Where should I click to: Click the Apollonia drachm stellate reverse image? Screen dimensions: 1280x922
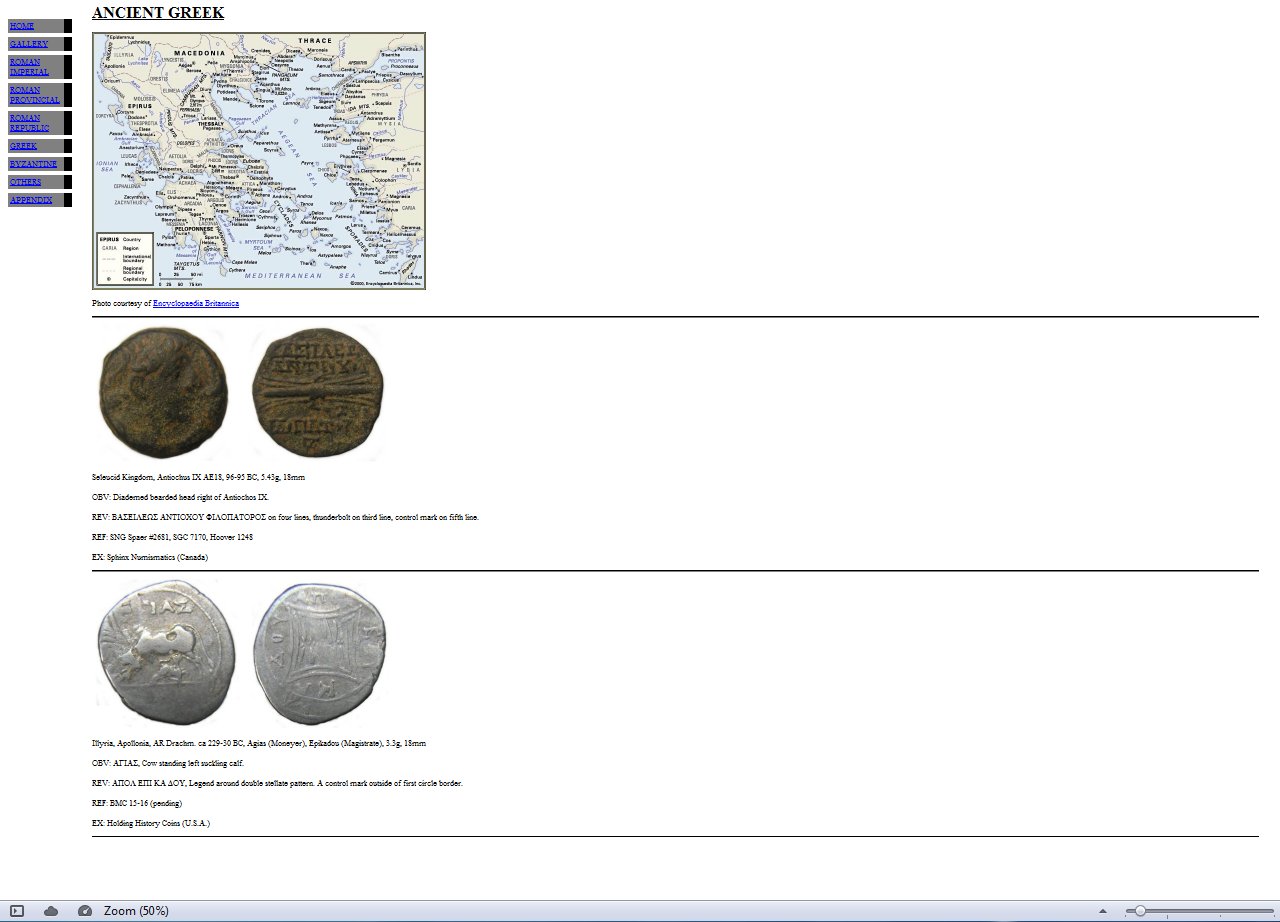click(319, 653)
